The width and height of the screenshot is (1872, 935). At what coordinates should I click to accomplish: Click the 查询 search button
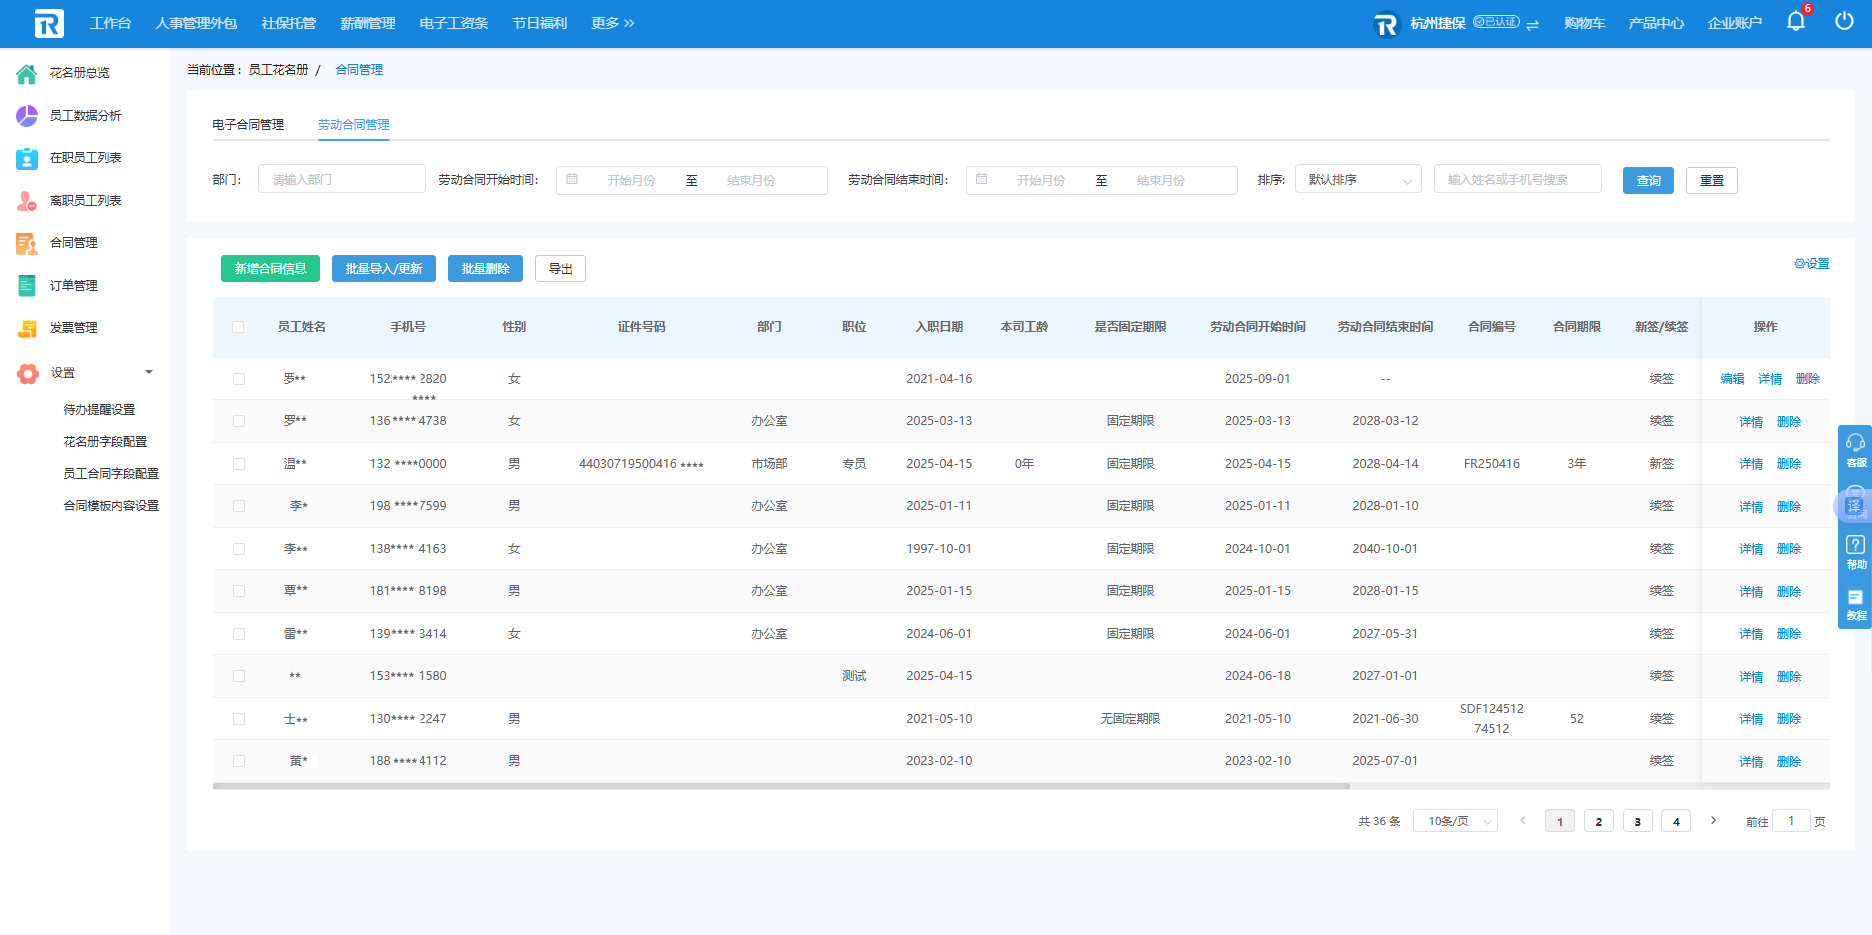[x=1647, y=181]
